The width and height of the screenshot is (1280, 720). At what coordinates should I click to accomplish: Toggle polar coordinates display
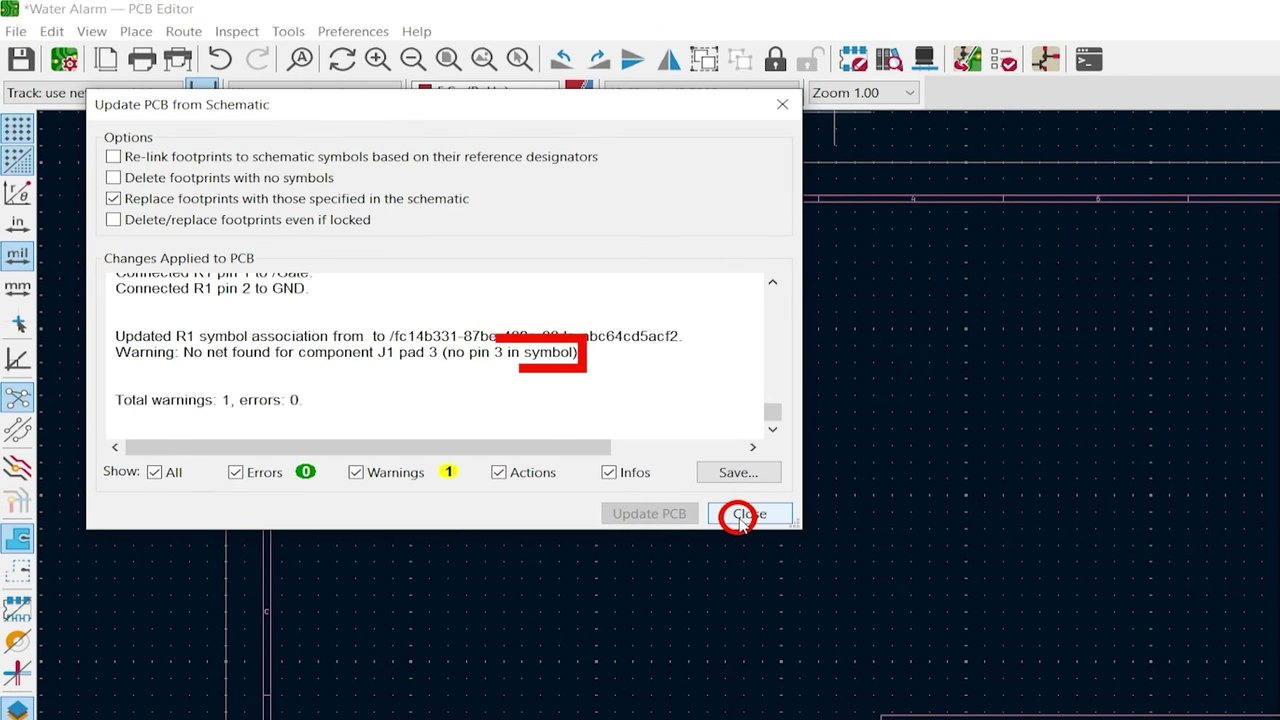click(18, 192)
